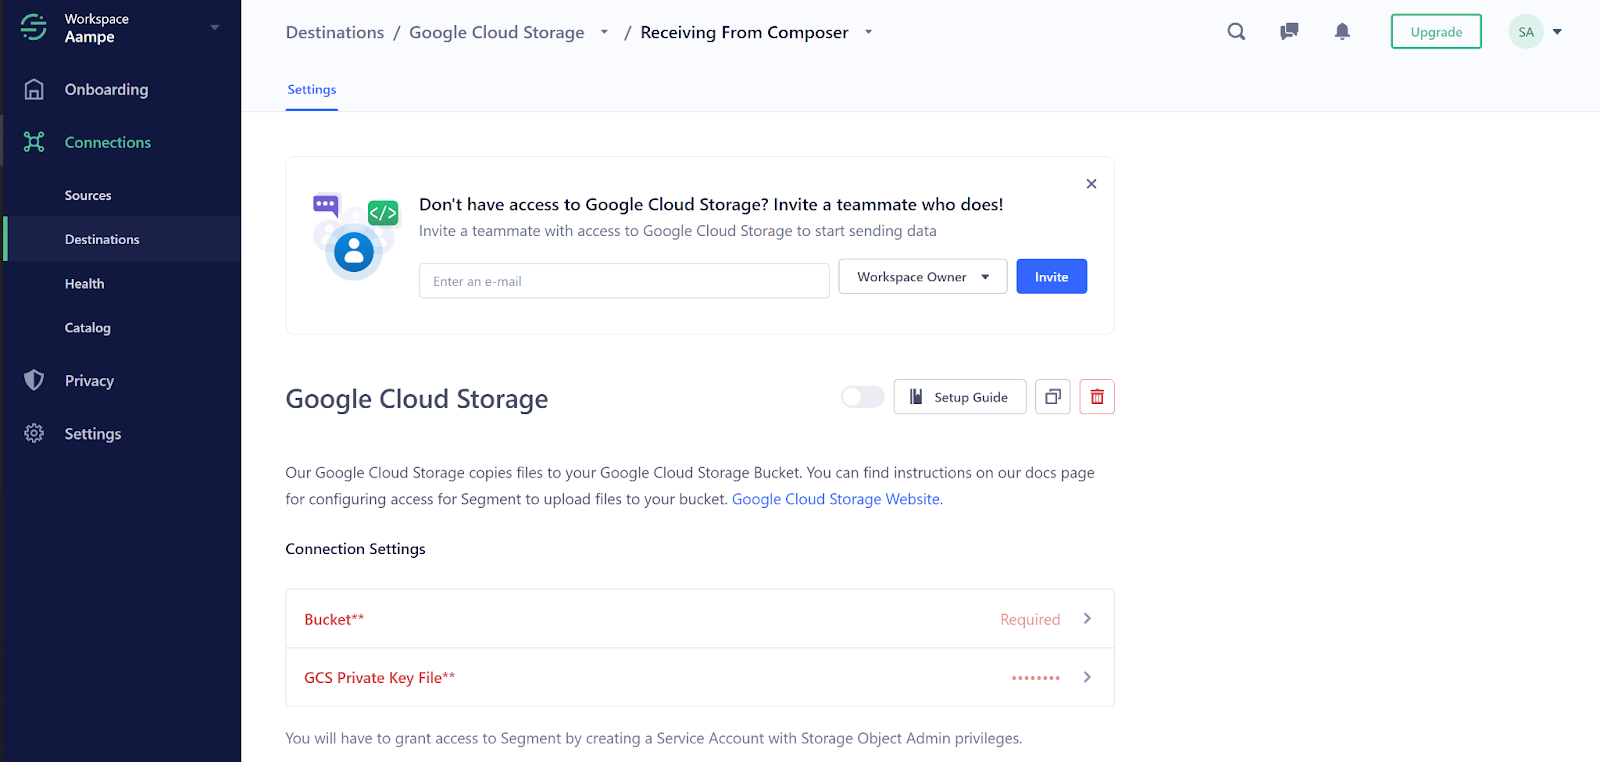The width and height of the screenshot is (1600, 762).
Task: Go to Onboarding in the sidebar
Action: (106, 89)
